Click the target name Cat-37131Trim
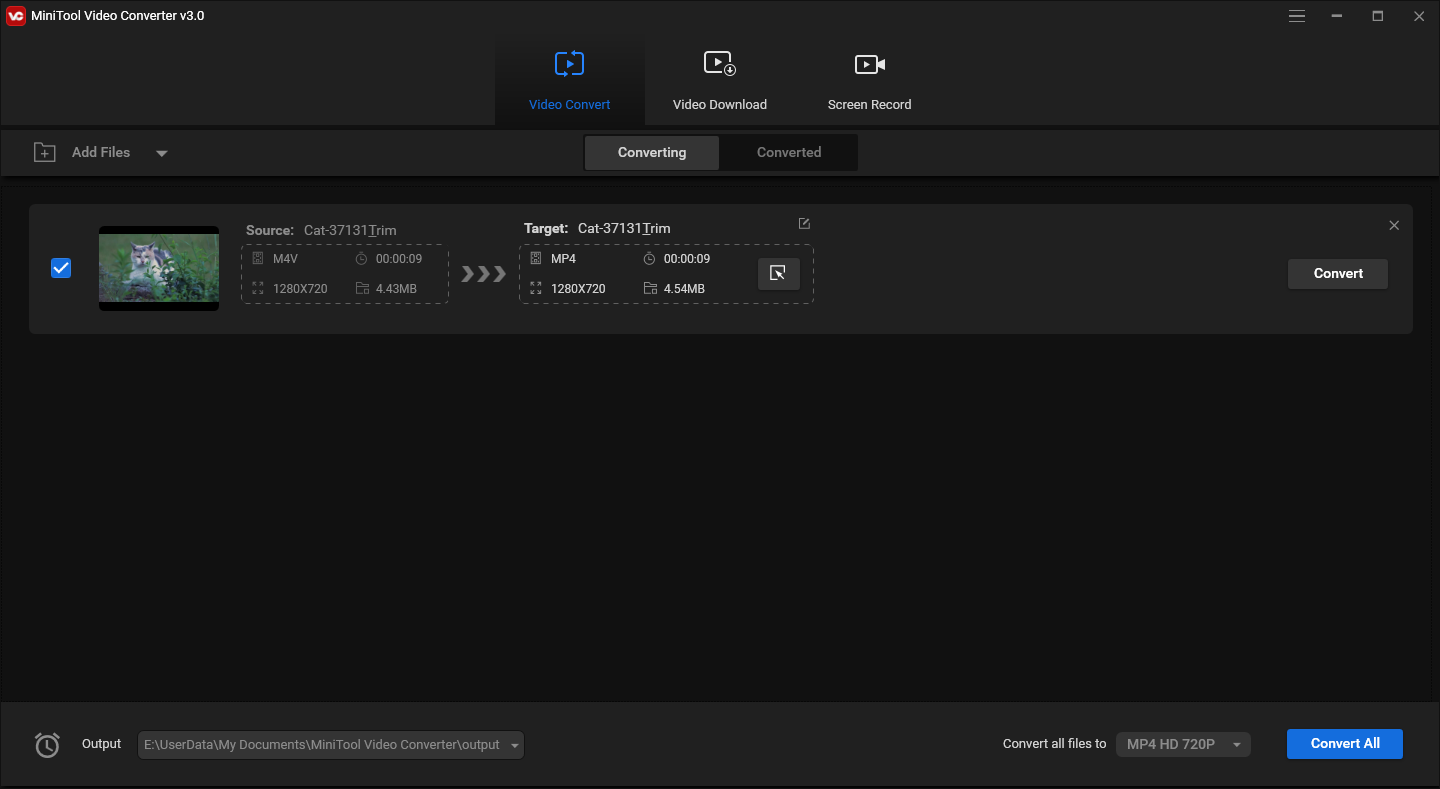The image size is (1440, 789). [x=624, y=228]
